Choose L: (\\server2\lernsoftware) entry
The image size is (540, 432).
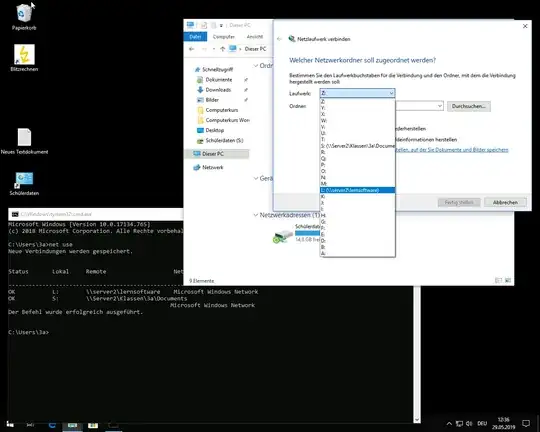[x=357, y=190]
